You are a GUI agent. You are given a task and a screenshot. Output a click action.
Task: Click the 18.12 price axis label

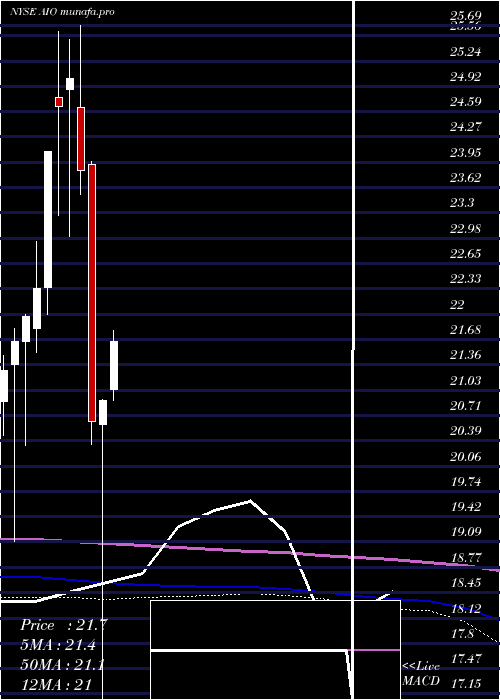click(466, 608)
